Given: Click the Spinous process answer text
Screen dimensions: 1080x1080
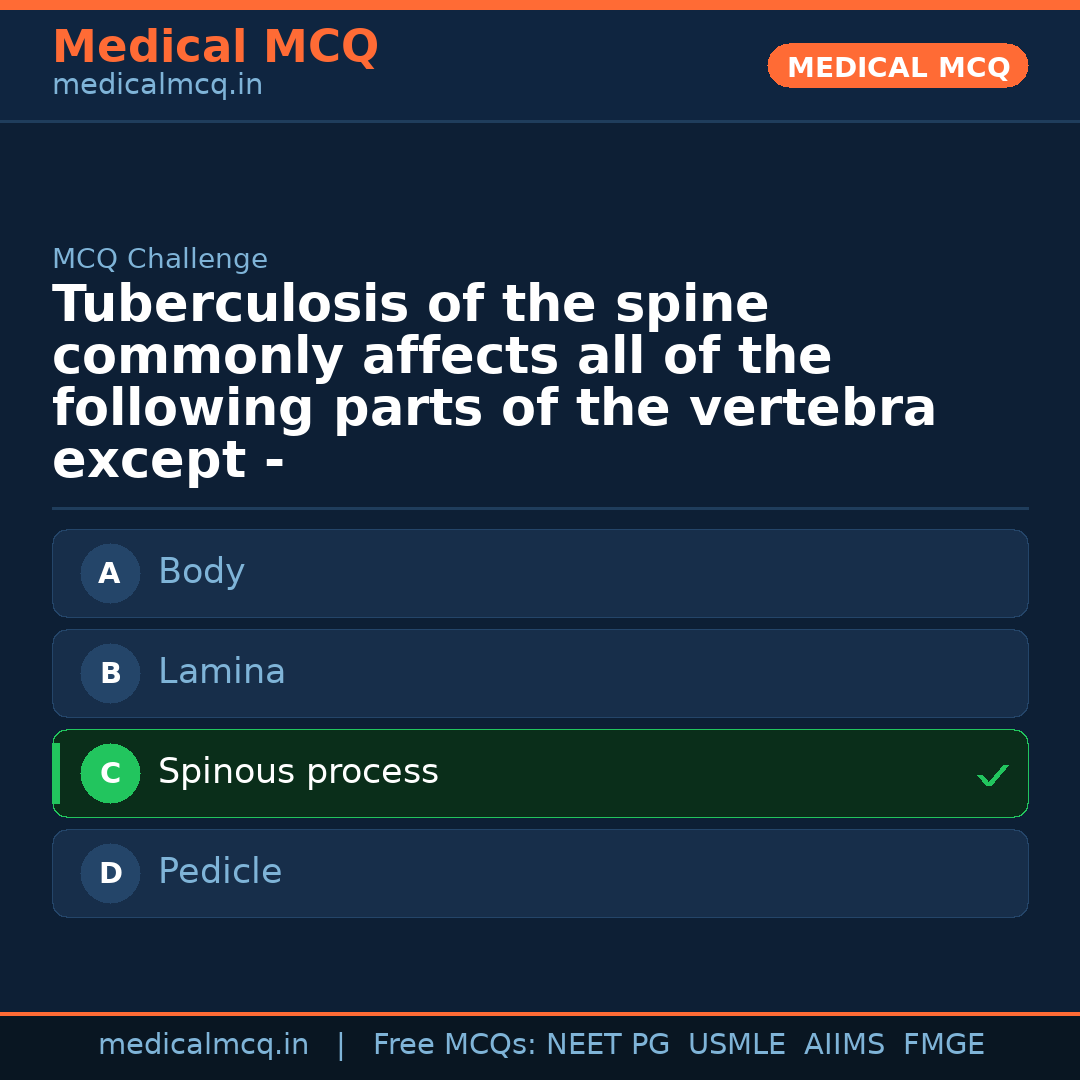Looking at the screenshot, I should [298, 772].
